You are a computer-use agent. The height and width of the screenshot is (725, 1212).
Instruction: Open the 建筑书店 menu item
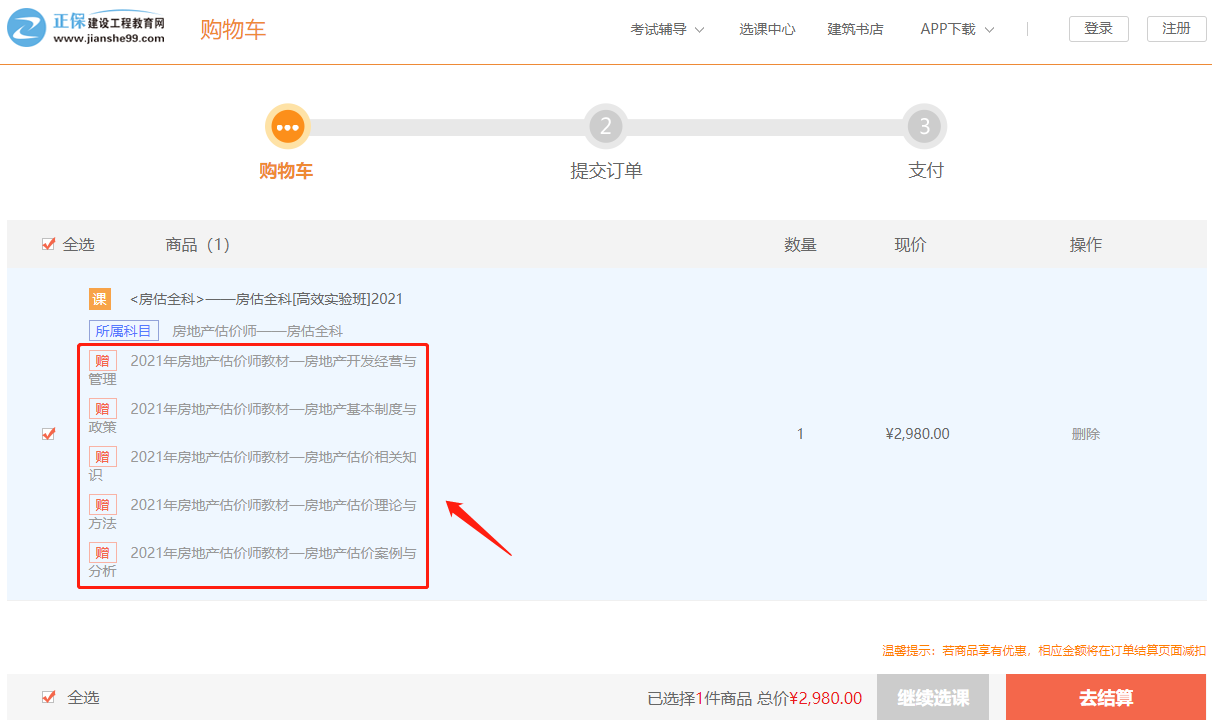click(x=855, y=30)
